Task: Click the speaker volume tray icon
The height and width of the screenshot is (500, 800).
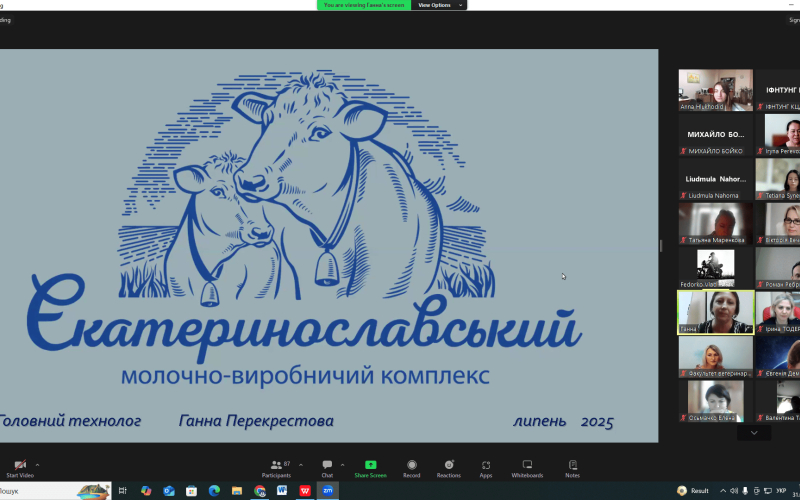Action: tap(734, 491)
